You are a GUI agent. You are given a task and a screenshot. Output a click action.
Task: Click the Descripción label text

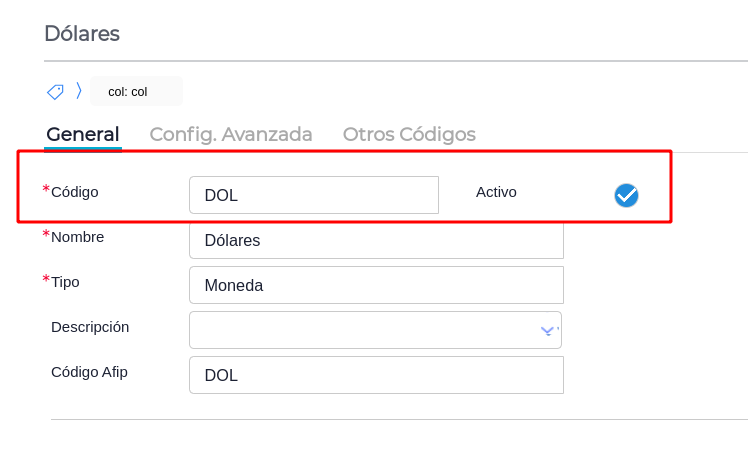coord(90,327)
